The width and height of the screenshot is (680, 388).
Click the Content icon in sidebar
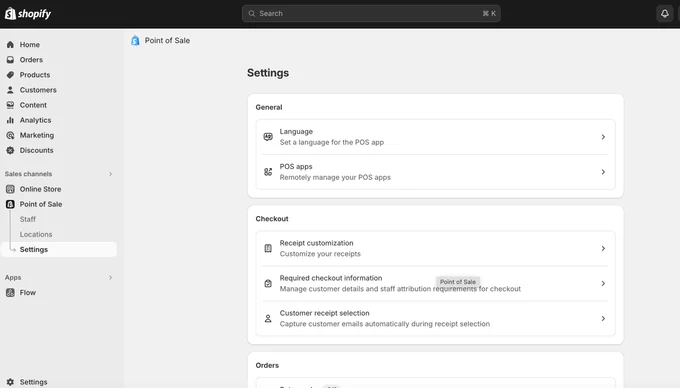click(x=10, y=105)
